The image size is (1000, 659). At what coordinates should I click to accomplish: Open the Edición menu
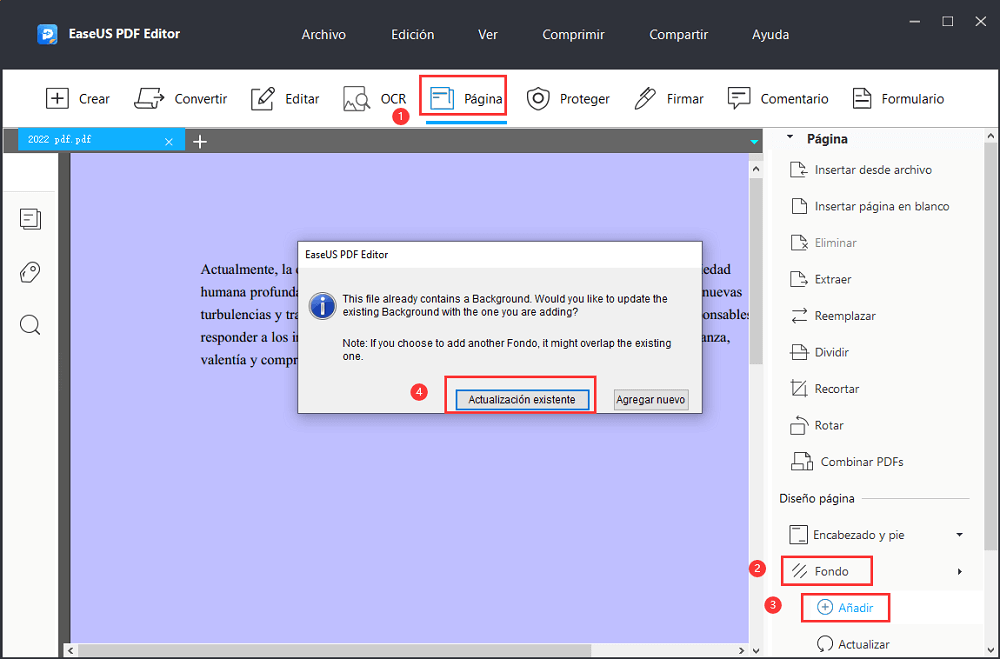413,34
